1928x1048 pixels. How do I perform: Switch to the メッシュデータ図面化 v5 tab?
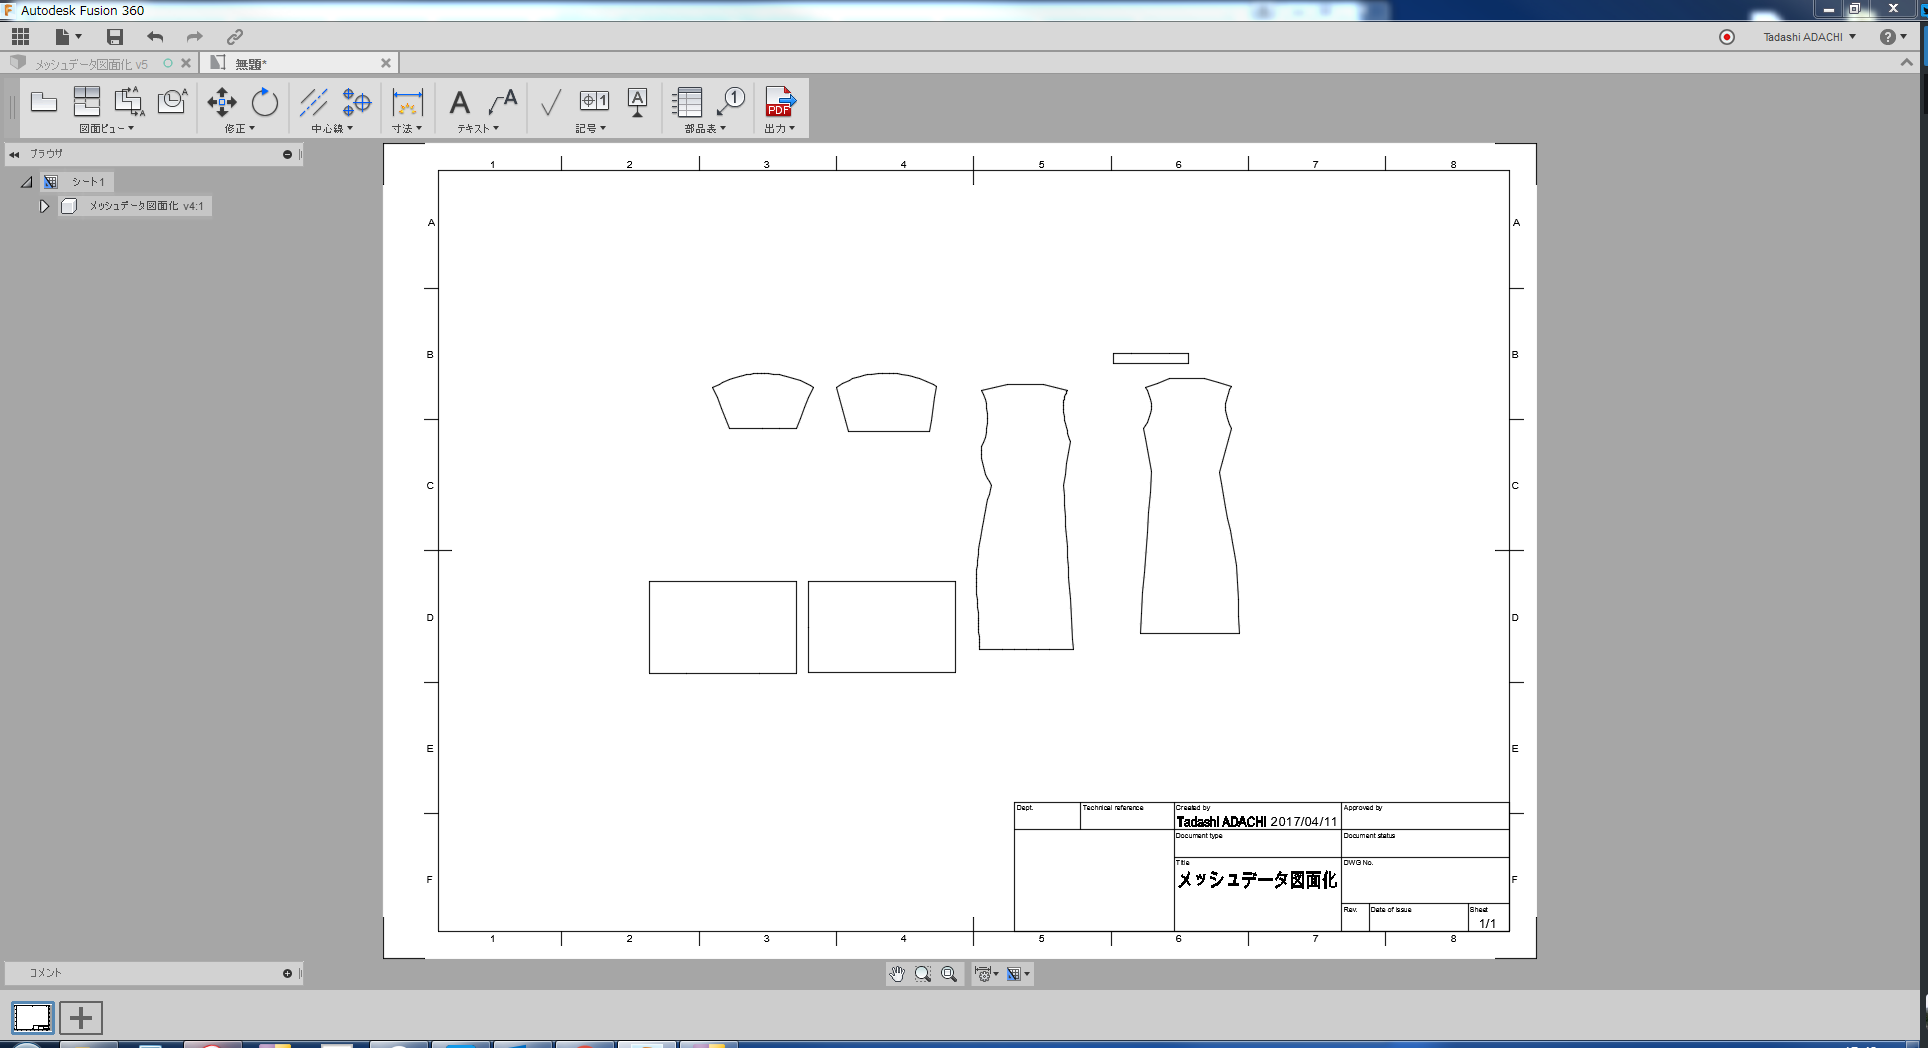[91, 64]
